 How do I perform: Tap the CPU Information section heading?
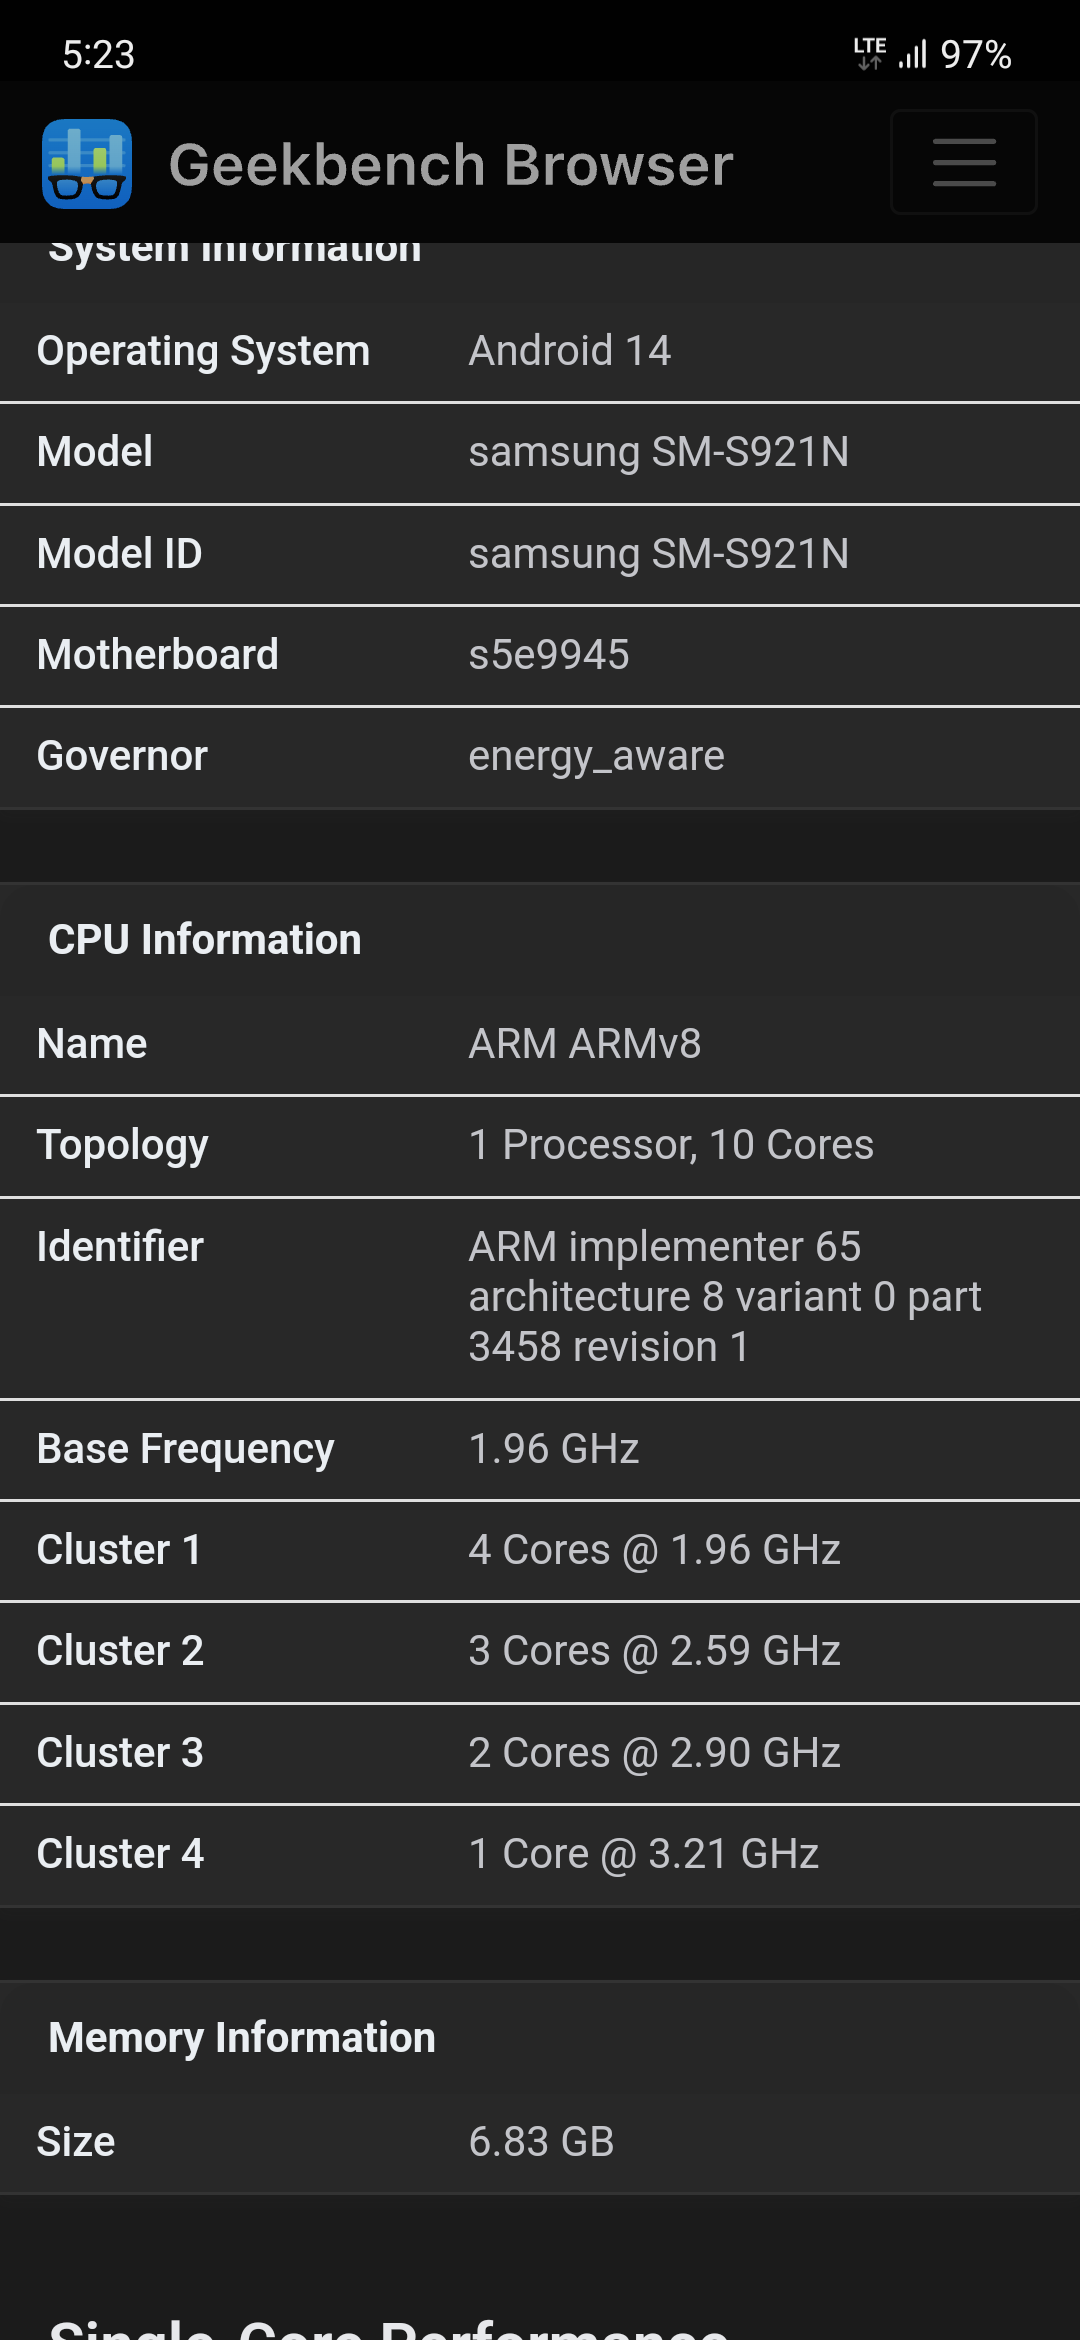[205, 940]
